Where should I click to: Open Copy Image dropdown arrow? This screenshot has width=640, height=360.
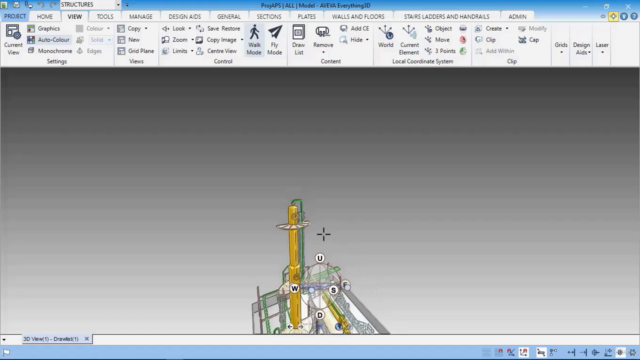(x=242, y=40)
